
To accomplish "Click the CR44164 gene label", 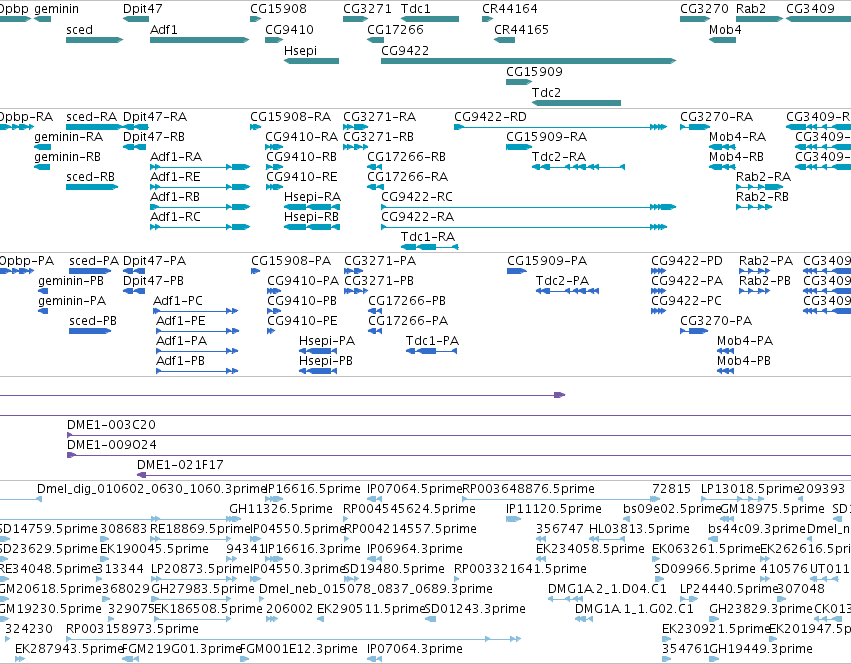I will pyautogui.click(x=510, y=9).
